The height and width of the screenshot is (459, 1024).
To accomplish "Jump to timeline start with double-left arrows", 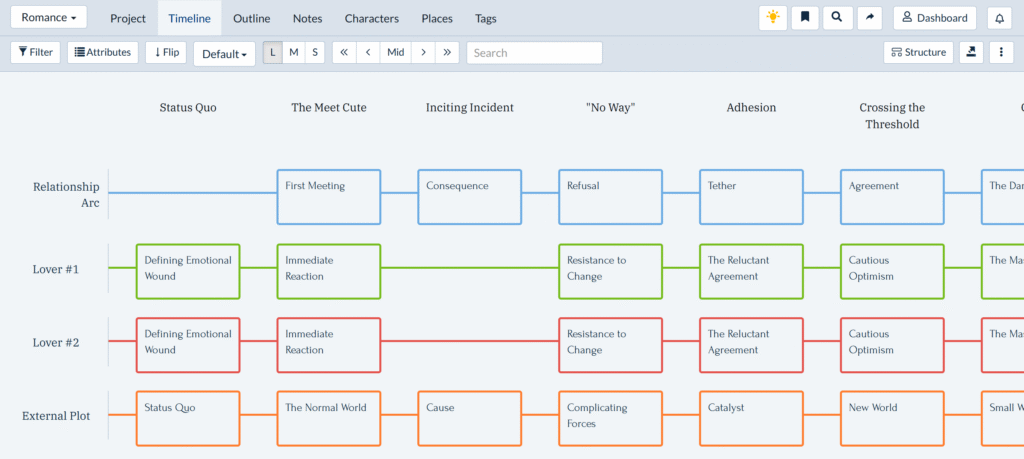I will click(x=344, y=53).
